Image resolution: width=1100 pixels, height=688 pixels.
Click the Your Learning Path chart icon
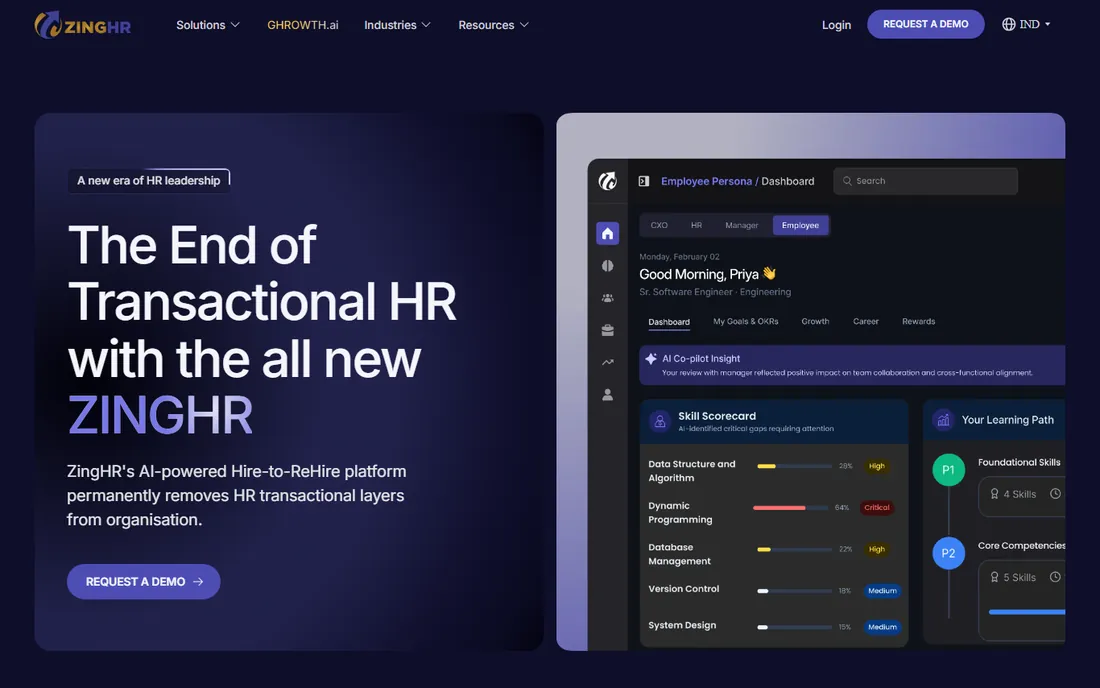(x=943, y=420)
